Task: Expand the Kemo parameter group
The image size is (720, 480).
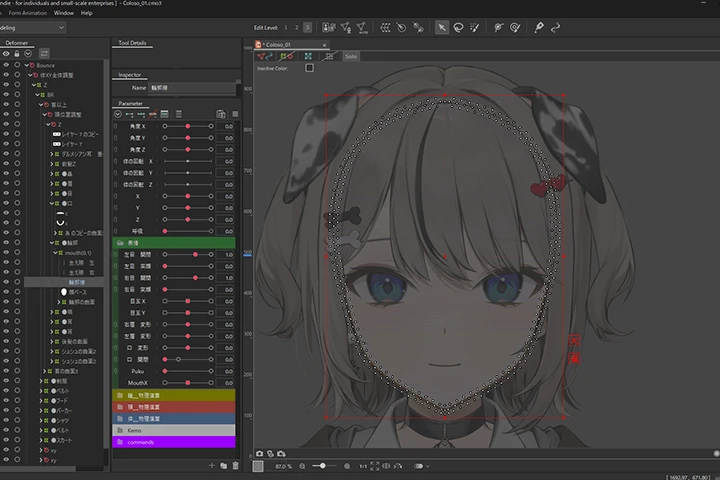Action: (174, 430)
